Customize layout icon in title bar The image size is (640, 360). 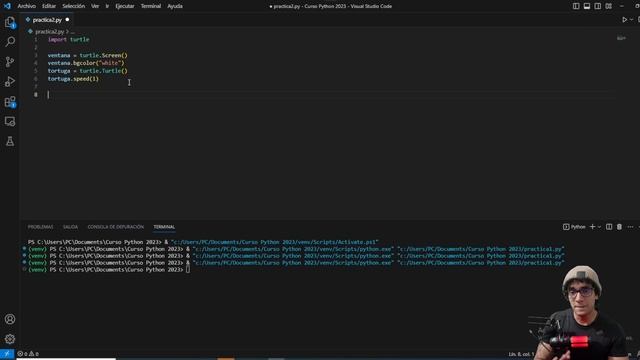click(609, 6)
